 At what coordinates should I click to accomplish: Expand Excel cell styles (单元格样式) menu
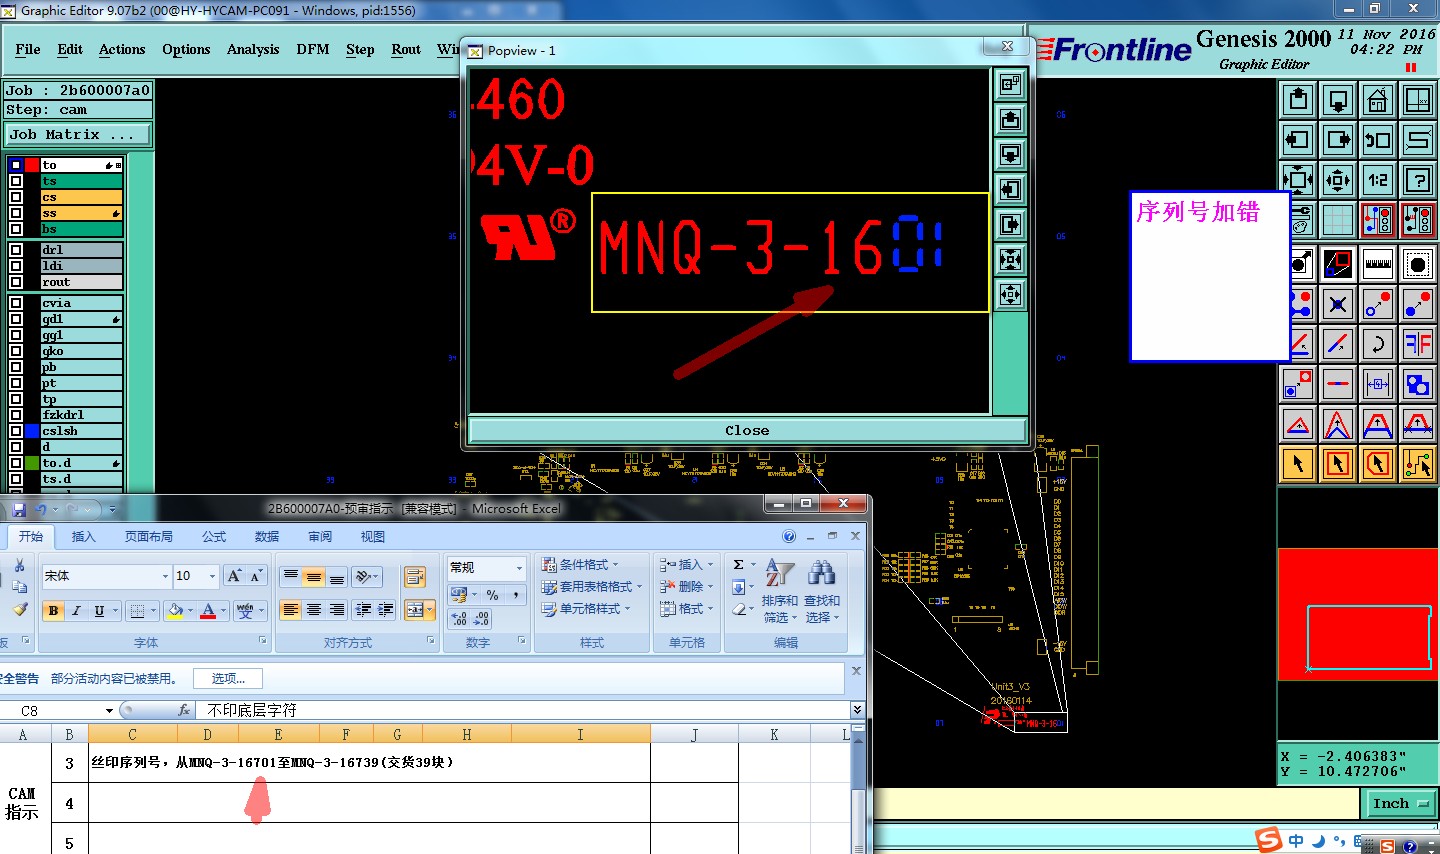tap(586, 609)
